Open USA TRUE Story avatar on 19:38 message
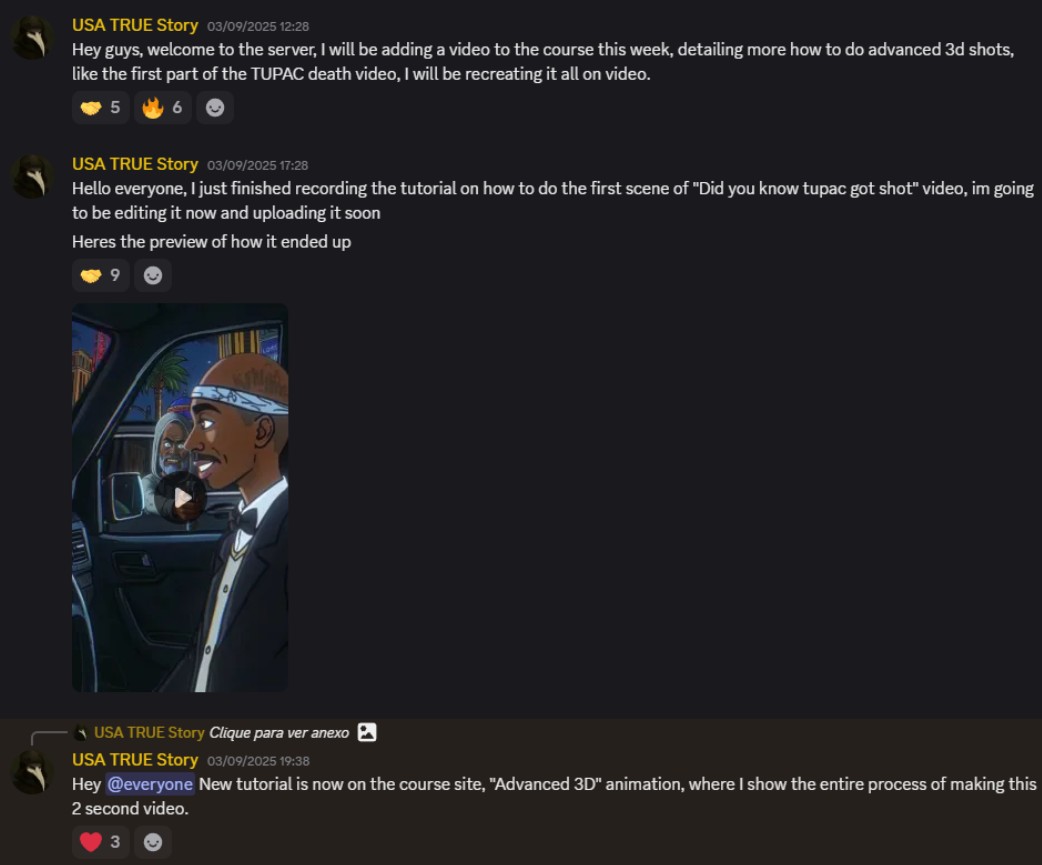The image size is (1042, 865). 32,772
